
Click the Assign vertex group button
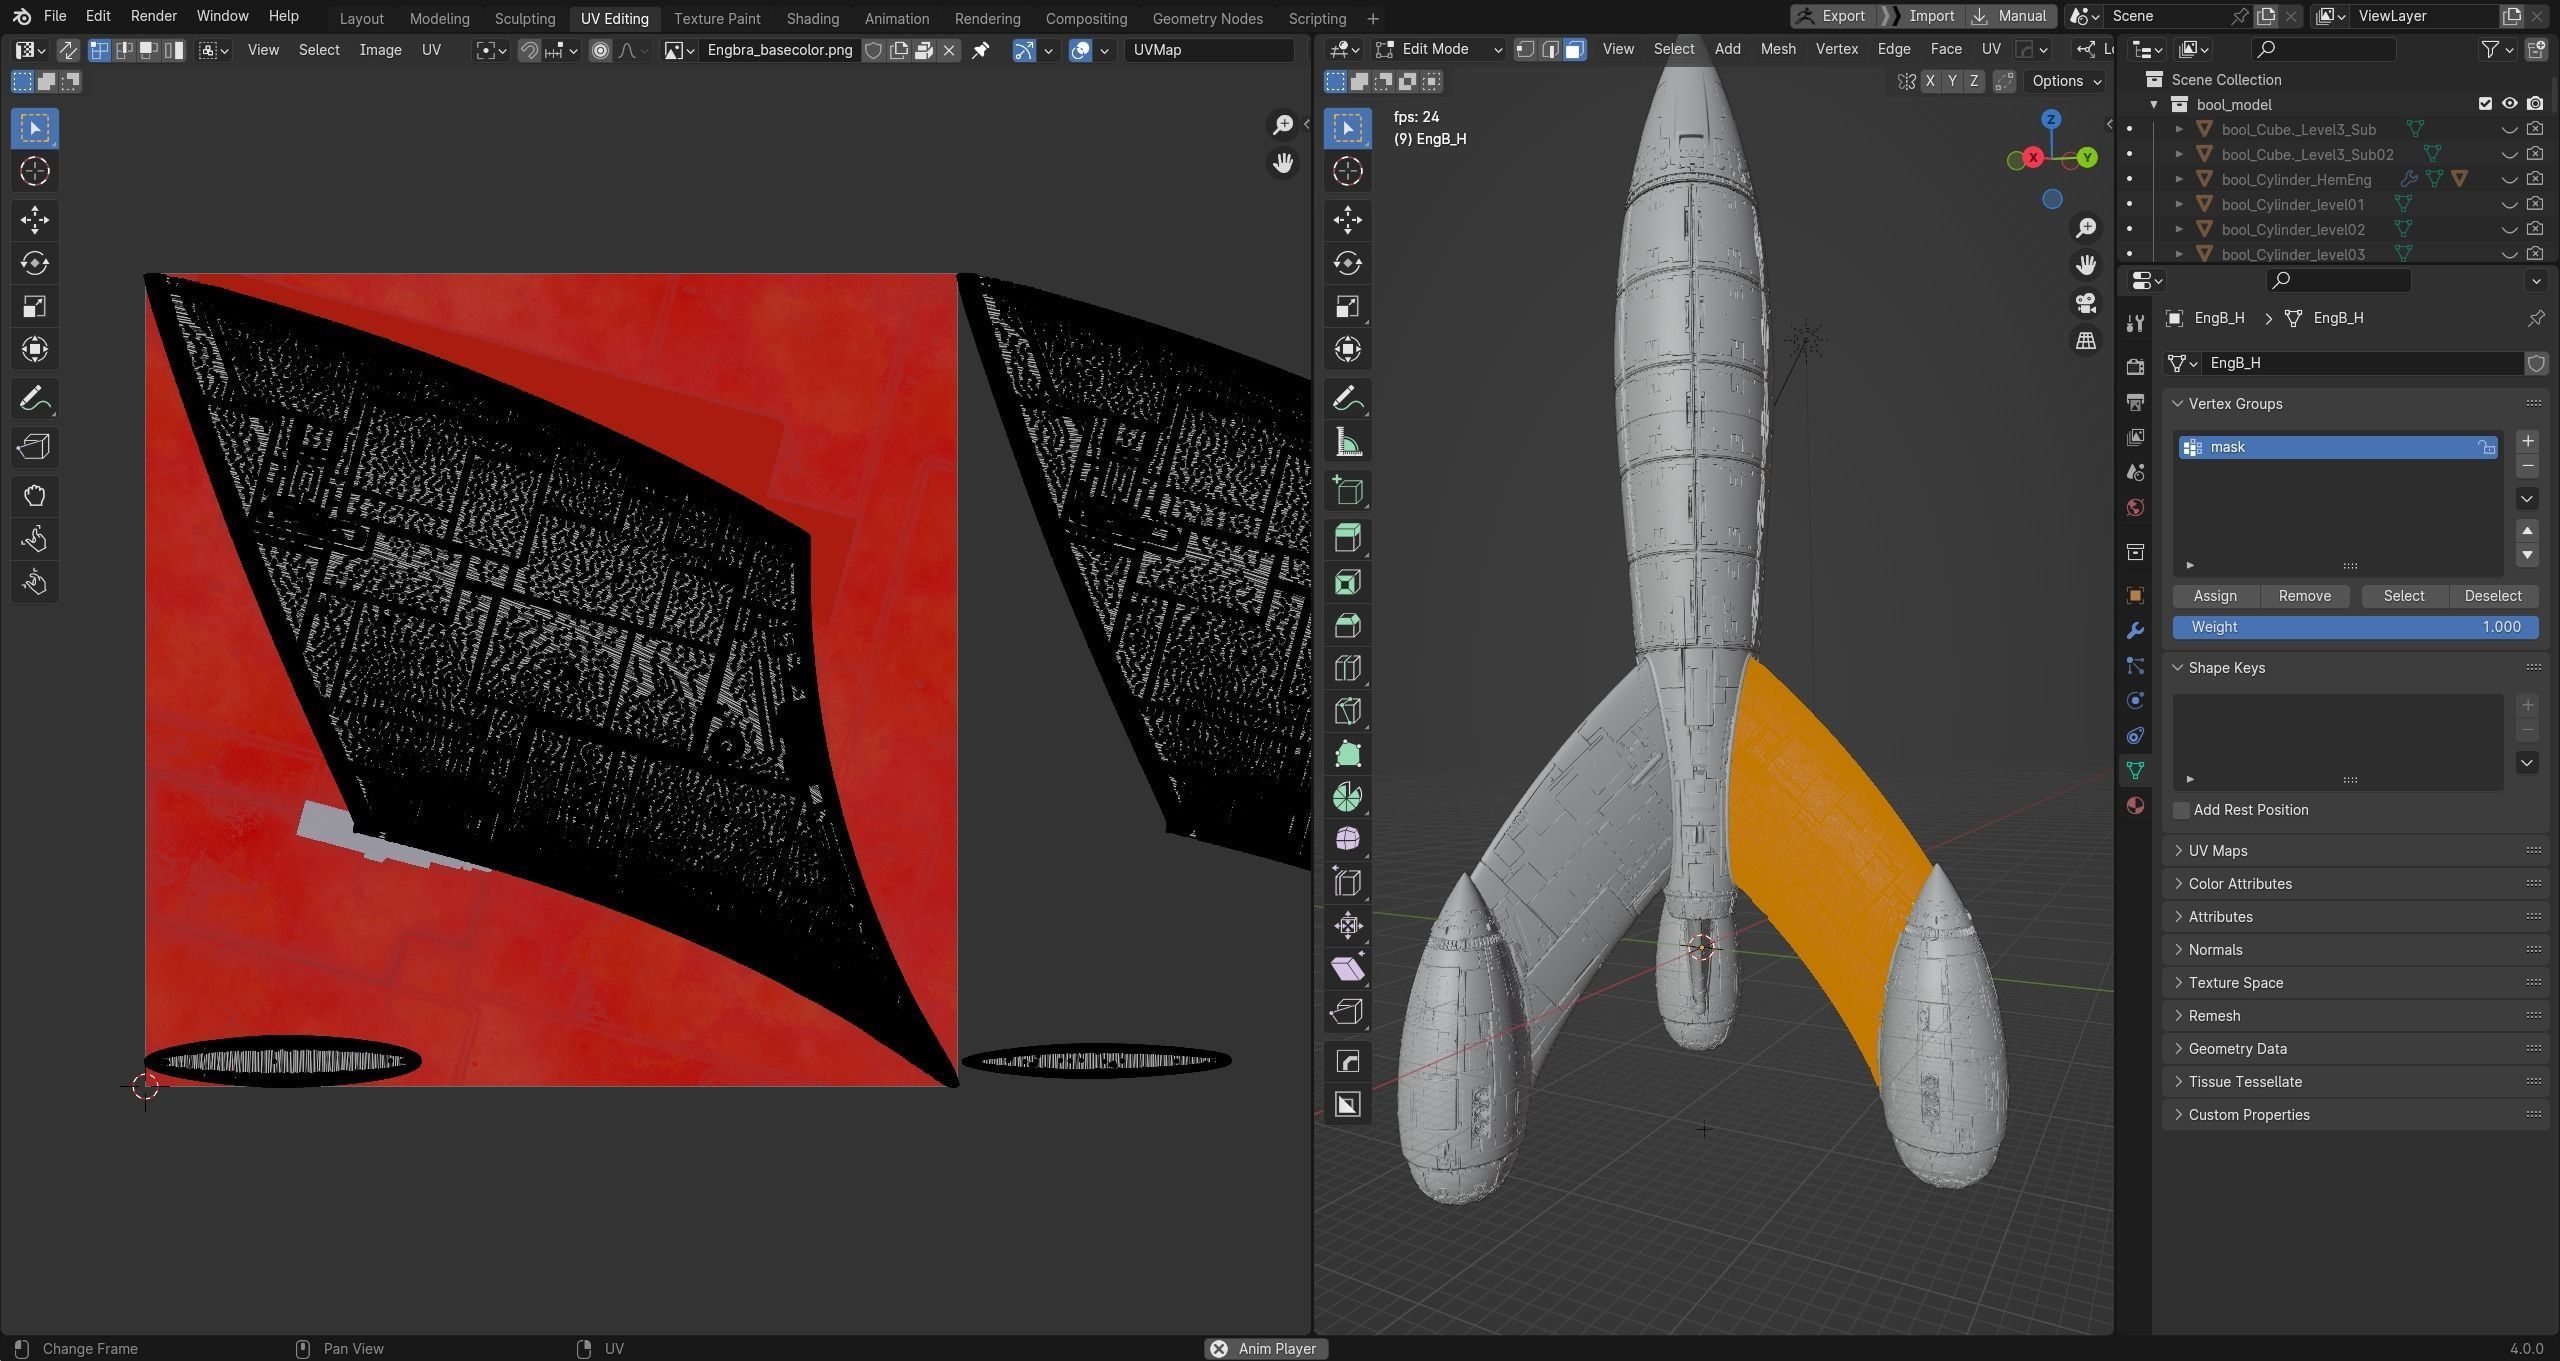pyautogui.click(x=2215, y=596)
